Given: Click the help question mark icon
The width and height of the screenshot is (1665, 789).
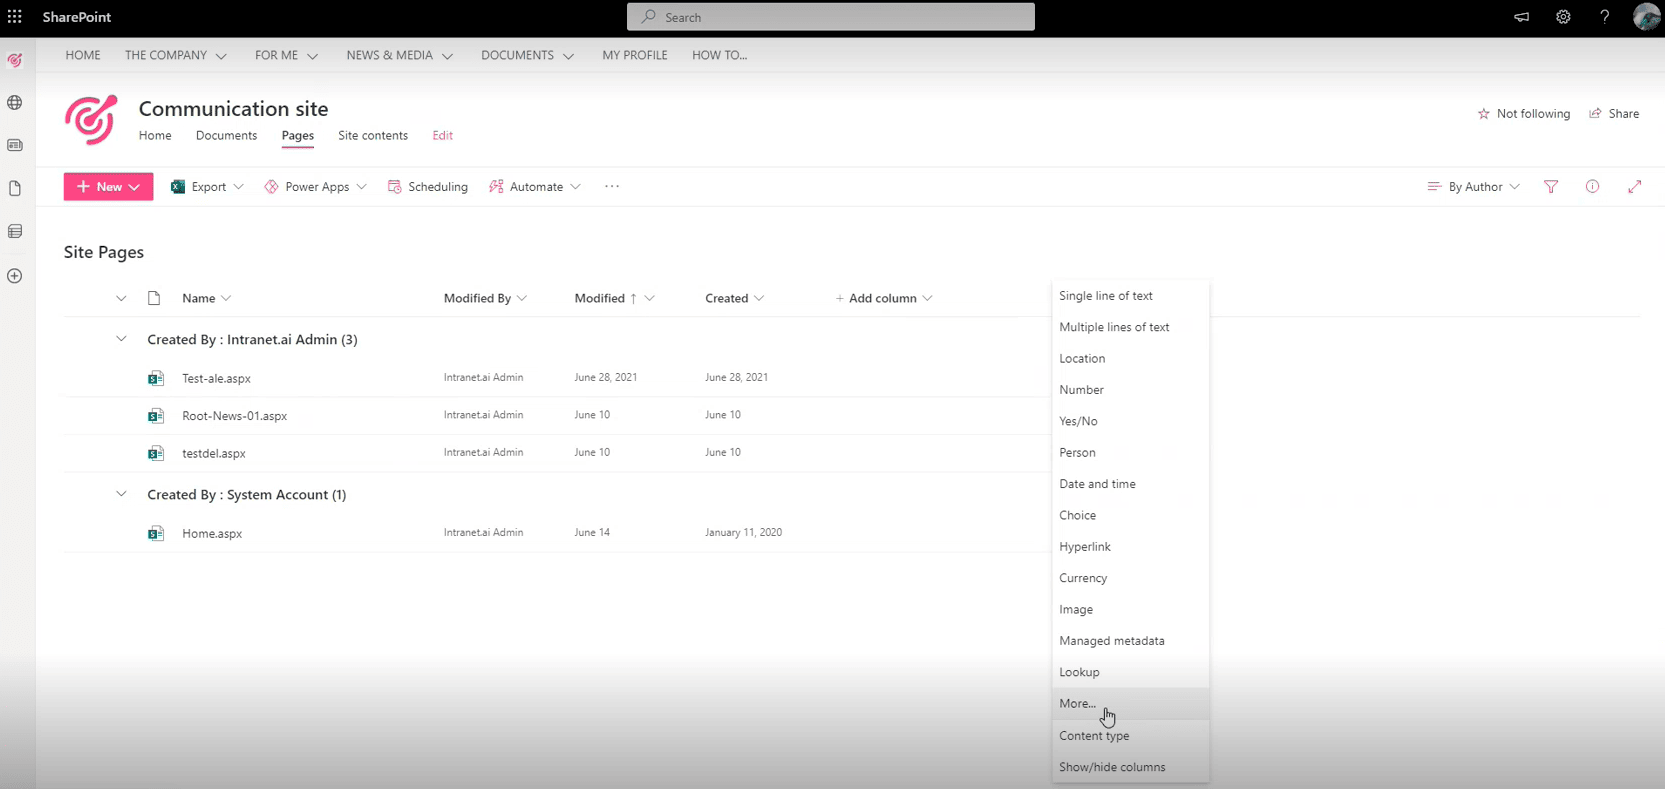Looking at the screenshot, I should coord(1604,17).
